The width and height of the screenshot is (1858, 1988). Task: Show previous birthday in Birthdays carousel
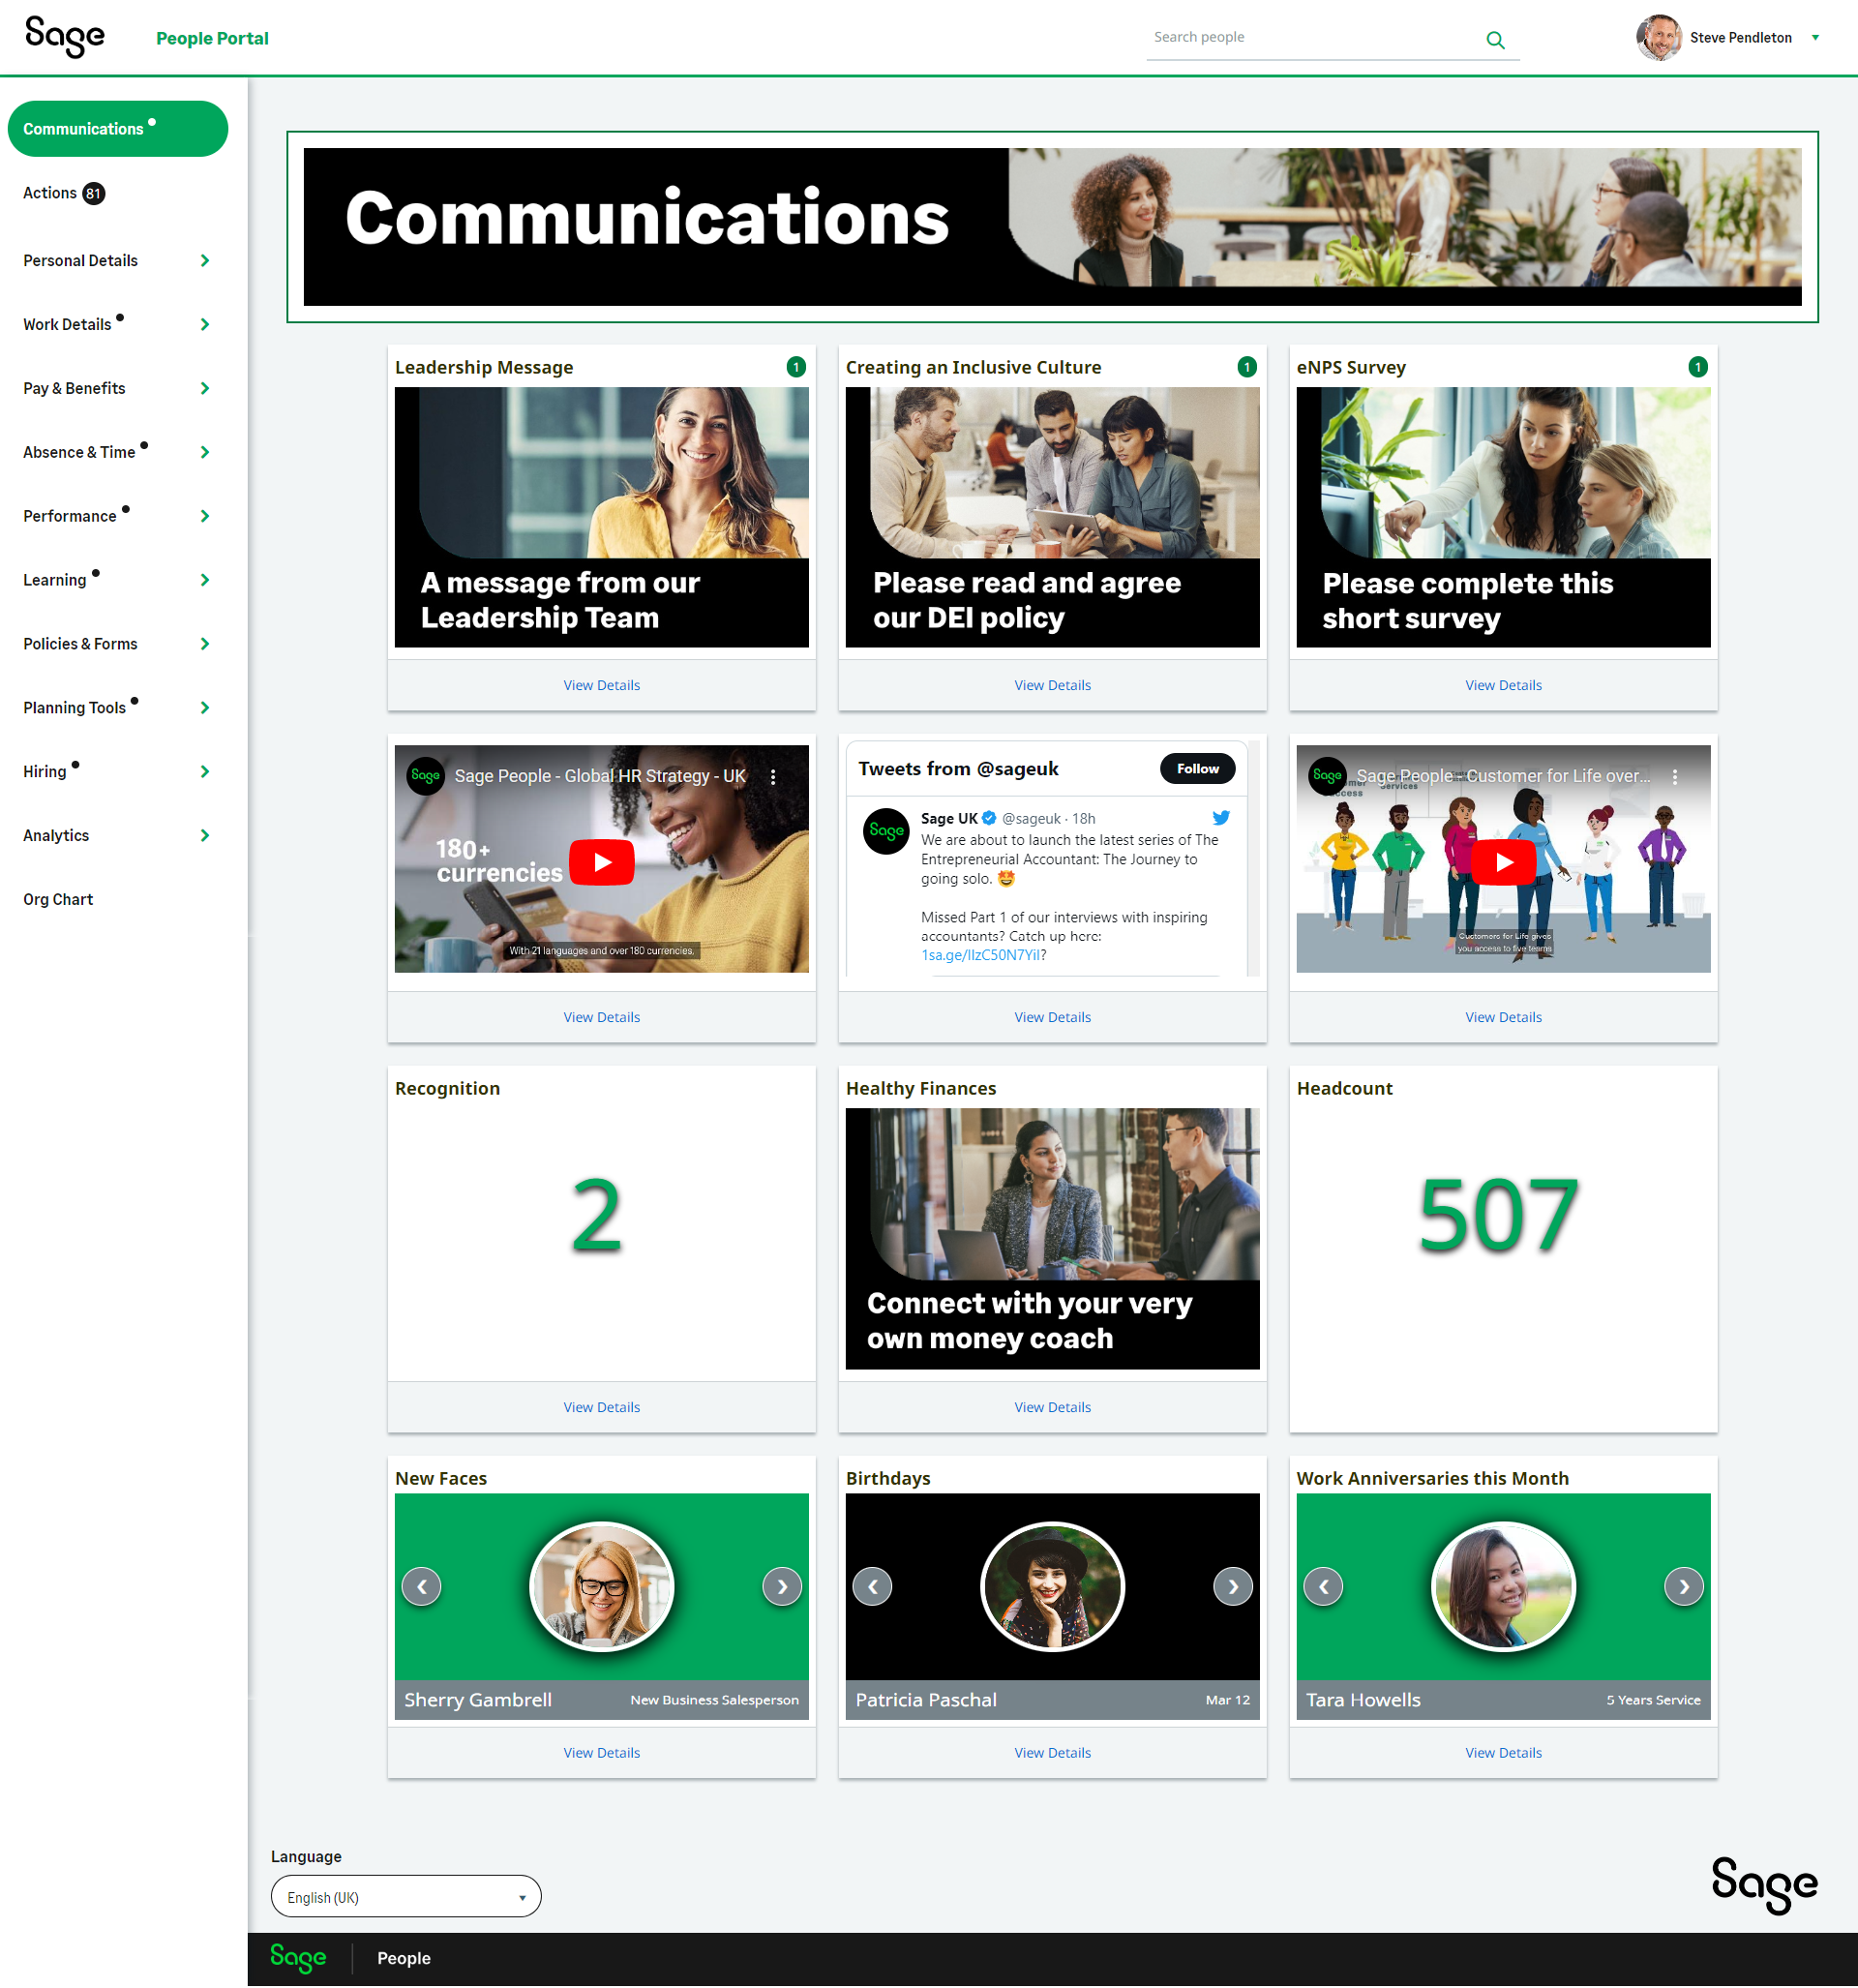click(x=872, y=1586)
